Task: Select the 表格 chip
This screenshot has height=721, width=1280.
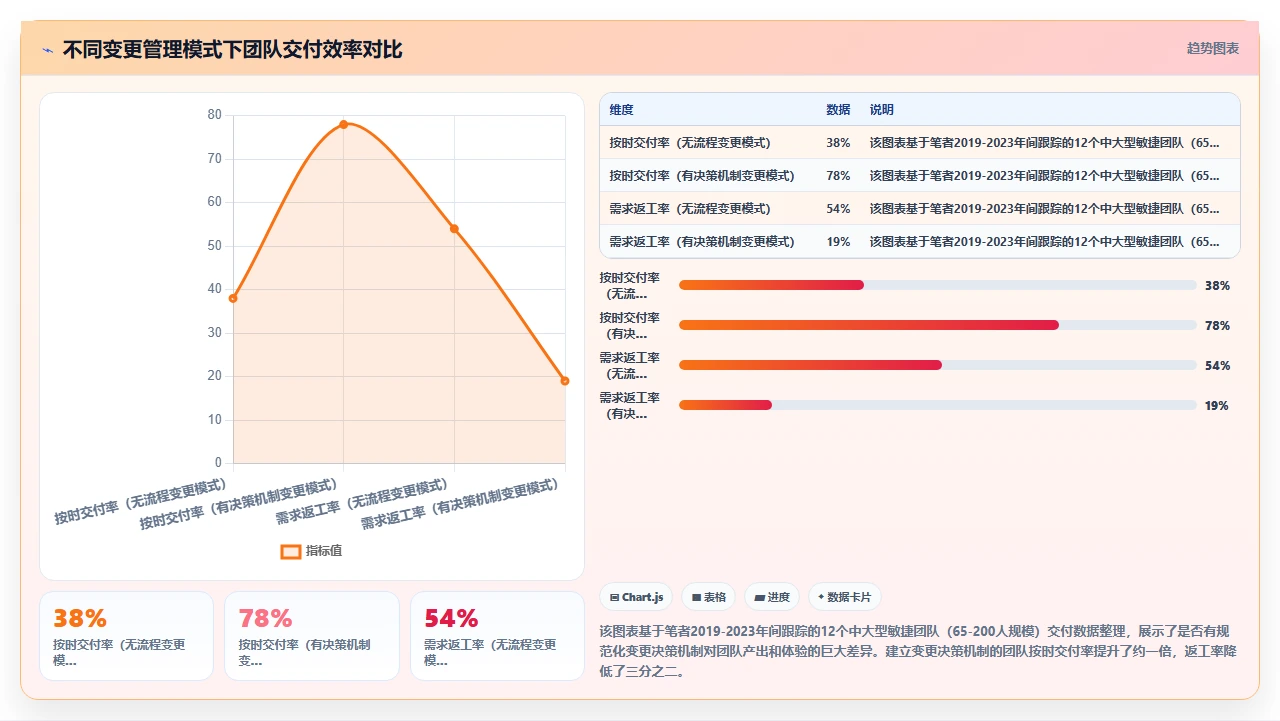Action: tap(709, 597)
